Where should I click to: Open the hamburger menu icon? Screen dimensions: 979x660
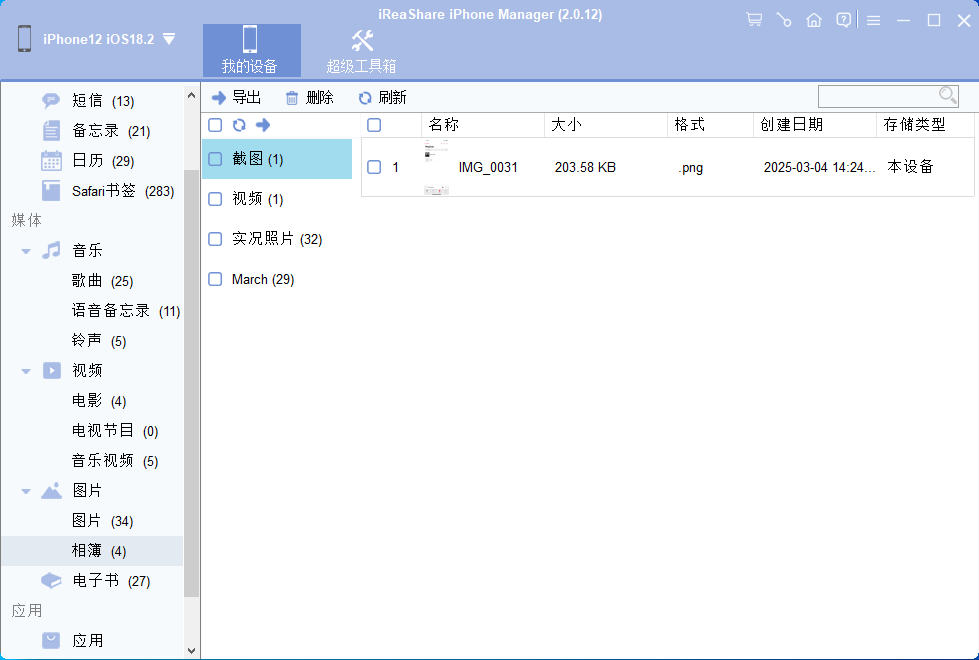pyautogui.click(x=873, y=21)
